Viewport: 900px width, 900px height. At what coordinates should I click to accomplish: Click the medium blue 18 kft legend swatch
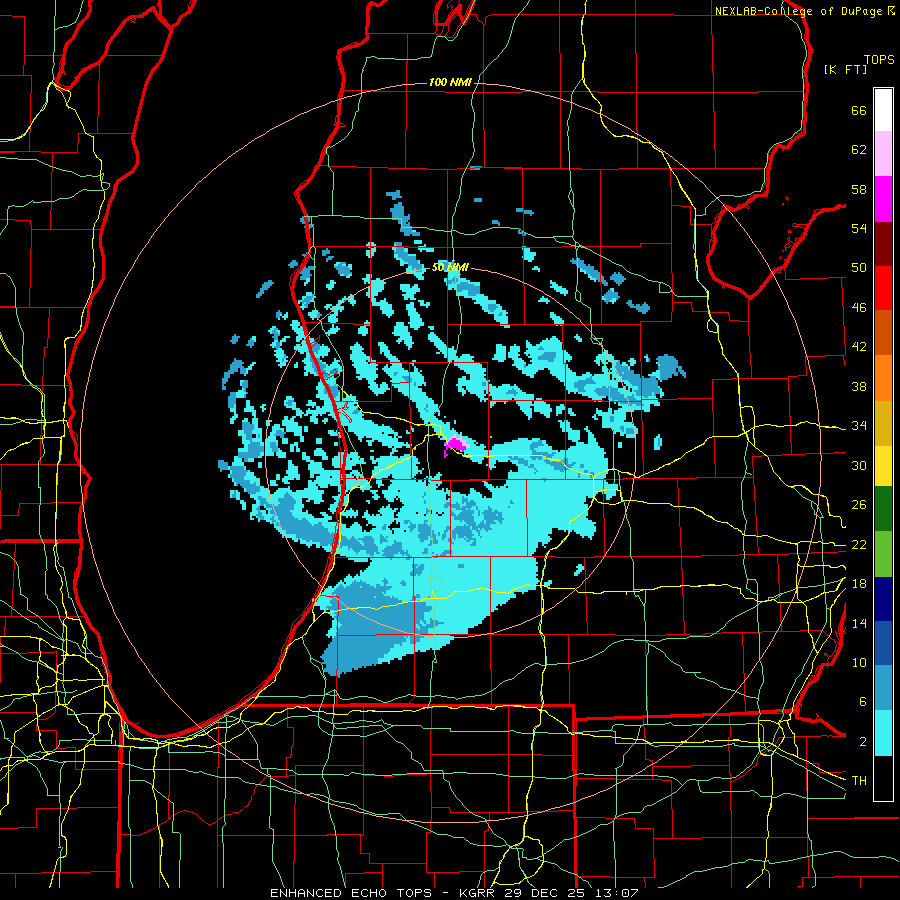(x=883, y=643)
